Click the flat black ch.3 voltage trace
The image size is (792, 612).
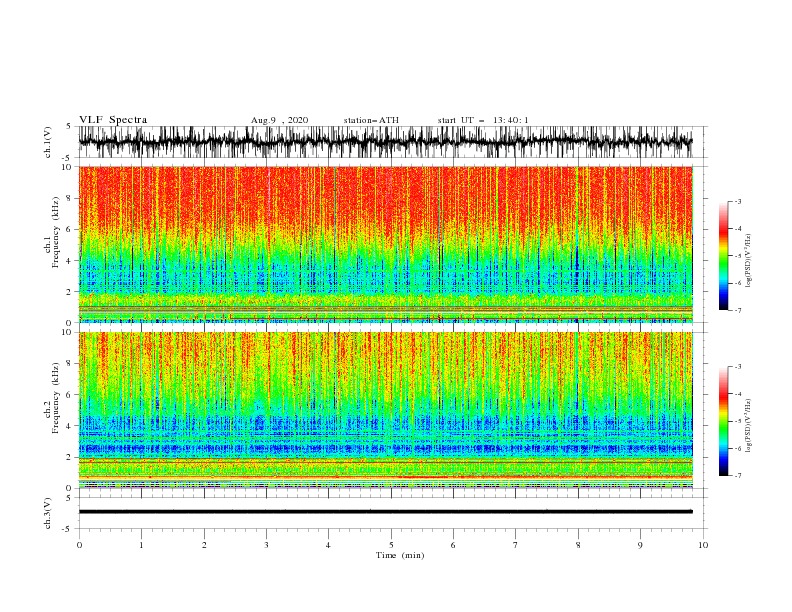tap(385, 512)
